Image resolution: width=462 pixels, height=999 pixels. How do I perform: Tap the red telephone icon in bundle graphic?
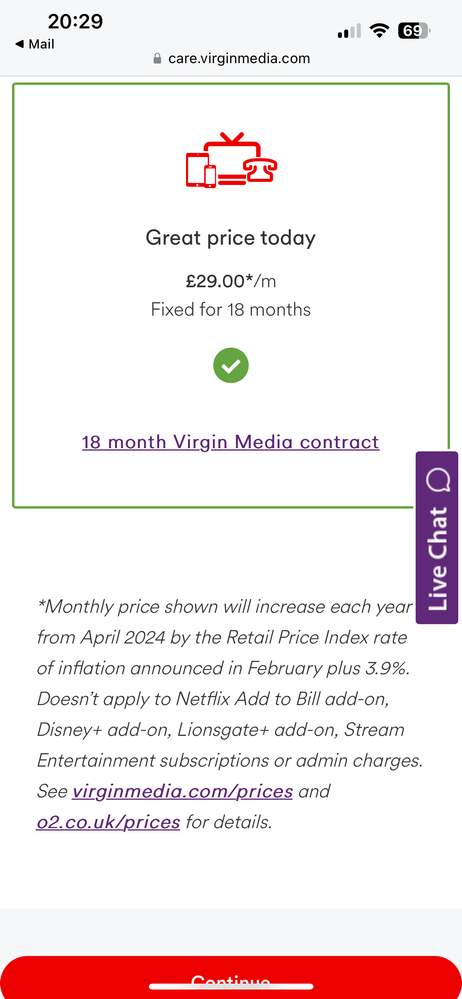pyautogui.click(x=261, y=168)
